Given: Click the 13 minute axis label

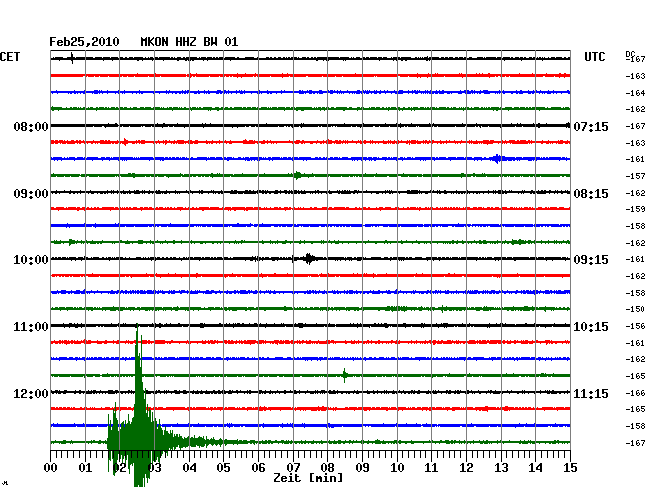Looking at the screenshot, I should point(501,468).
